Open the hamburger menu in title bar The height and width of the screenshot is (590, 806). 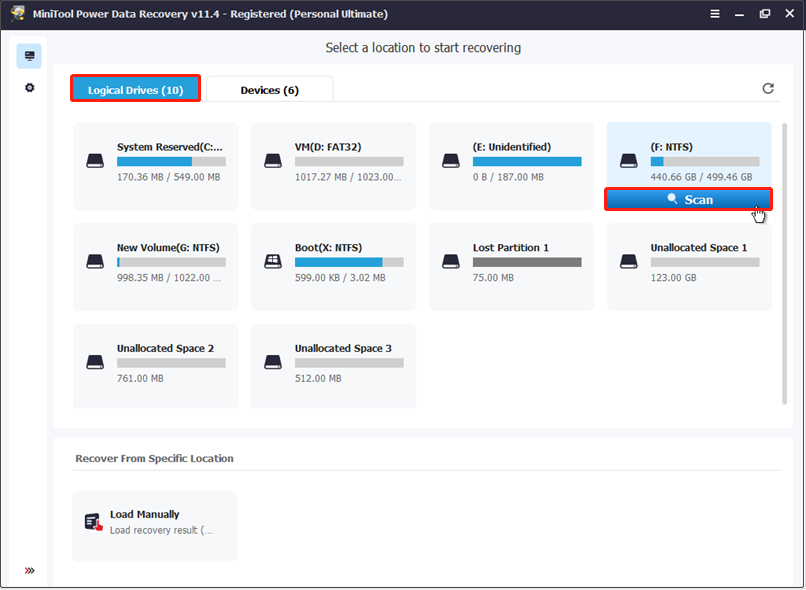714,14
